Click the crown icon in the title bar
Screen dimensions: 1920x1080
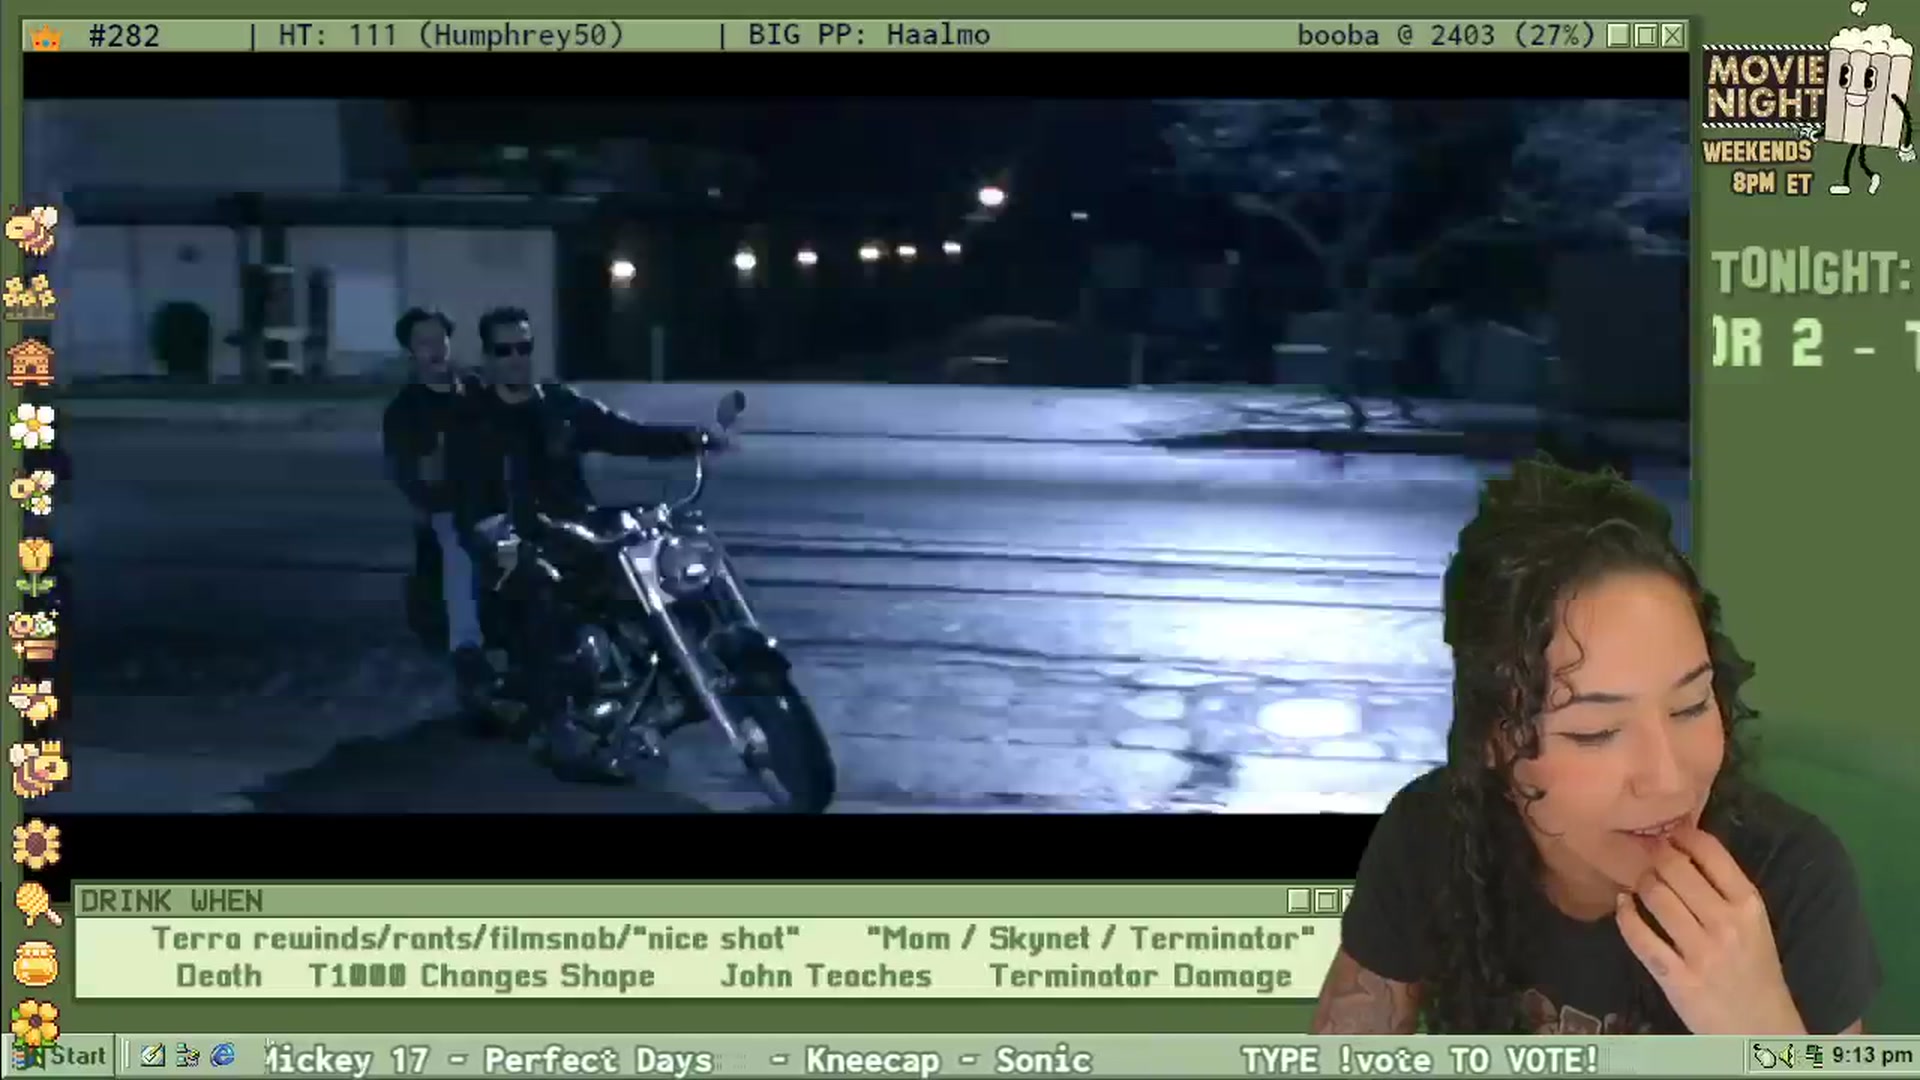point(46,38)
